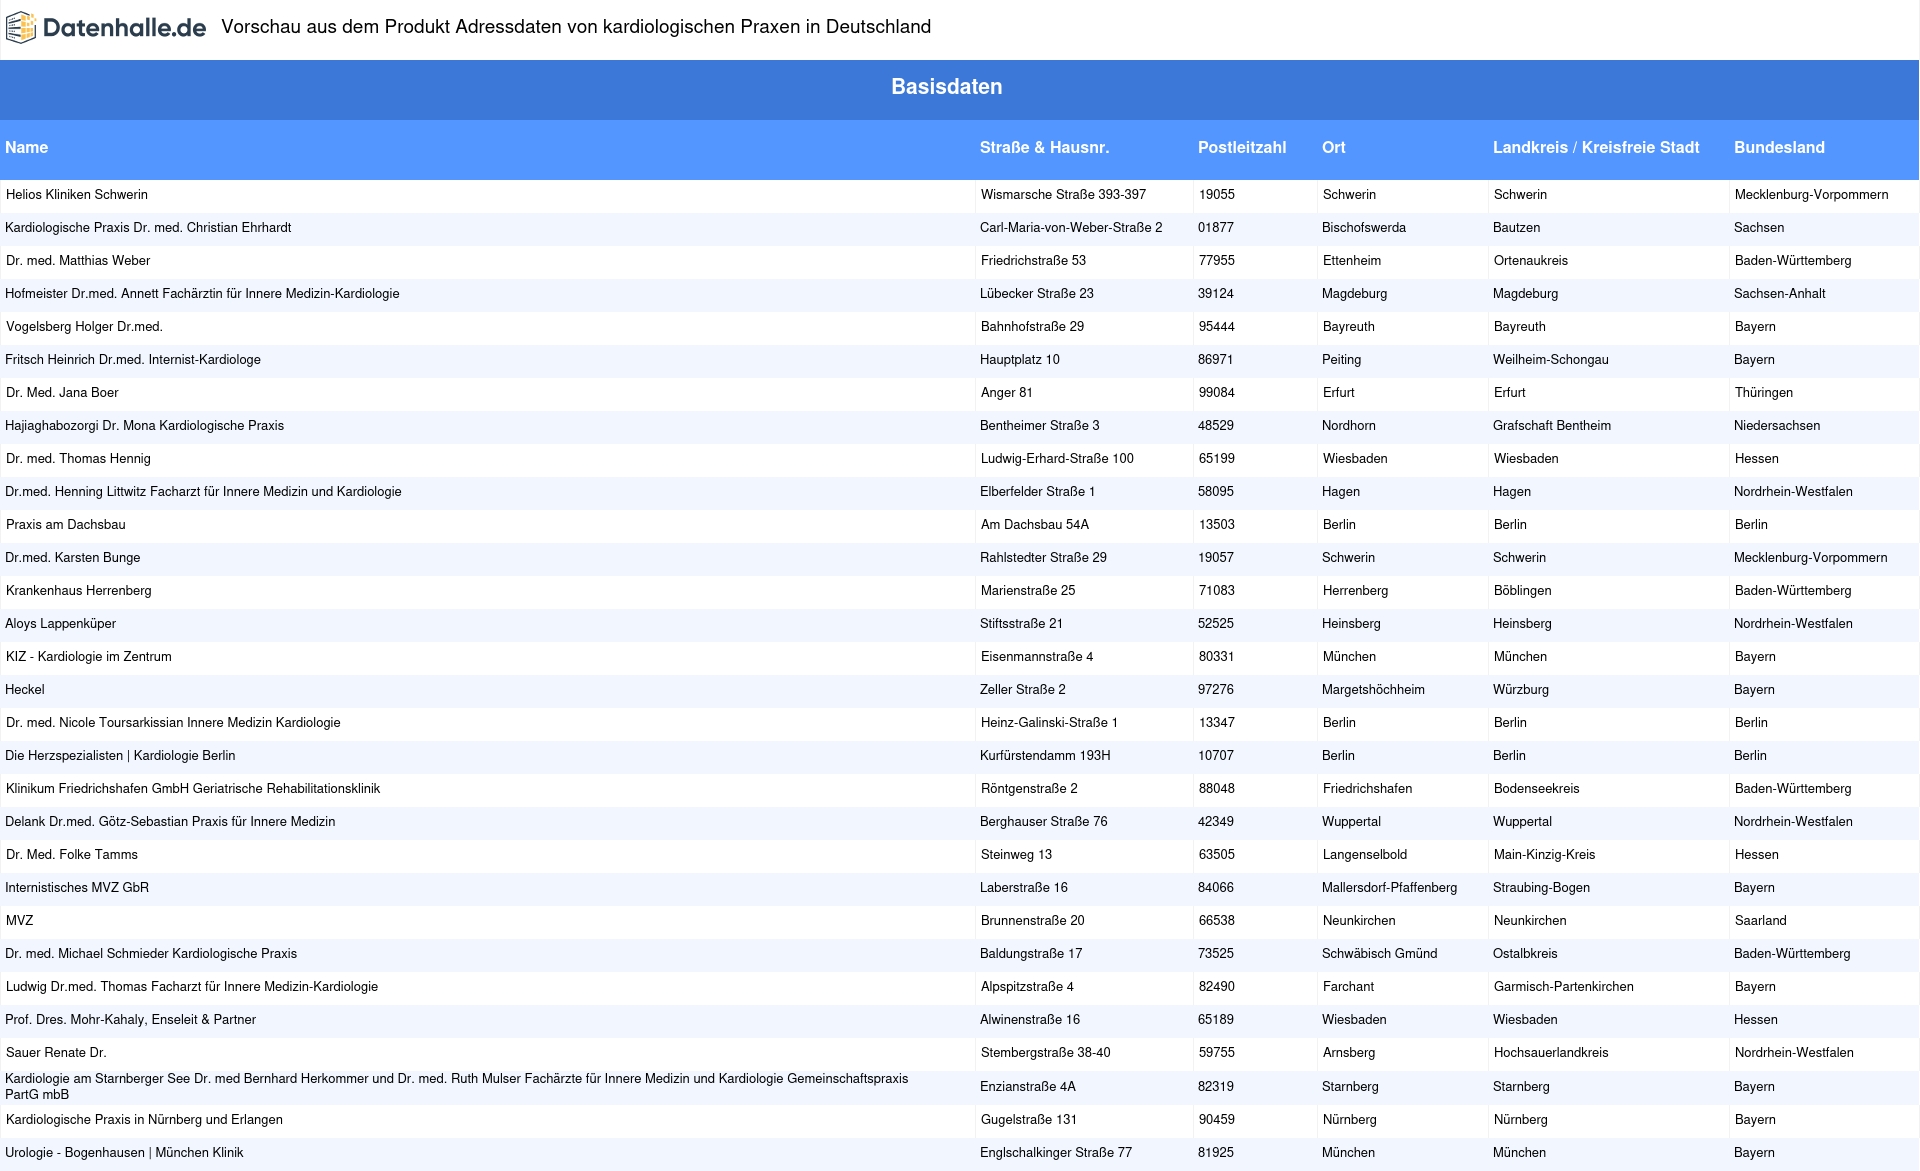
Task: Click Delank Dr.med. Götz-Sebastian name cell
Action: [x=170, y=822]
